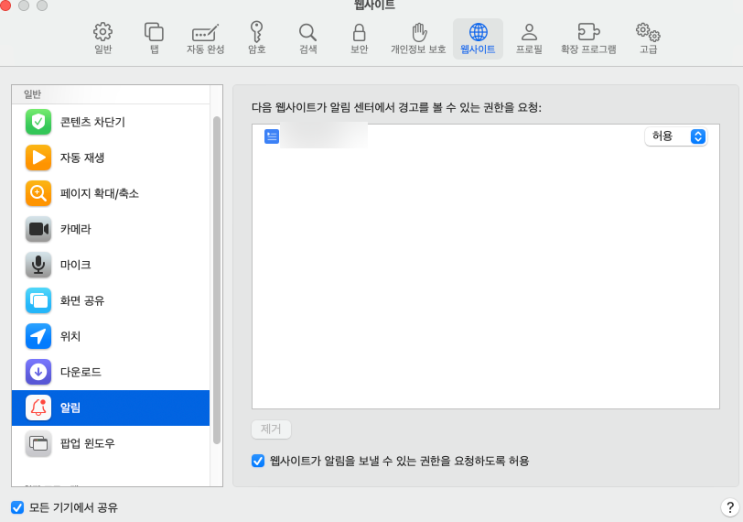Open the 프로필 (Profiles) tab

[529, 39]
